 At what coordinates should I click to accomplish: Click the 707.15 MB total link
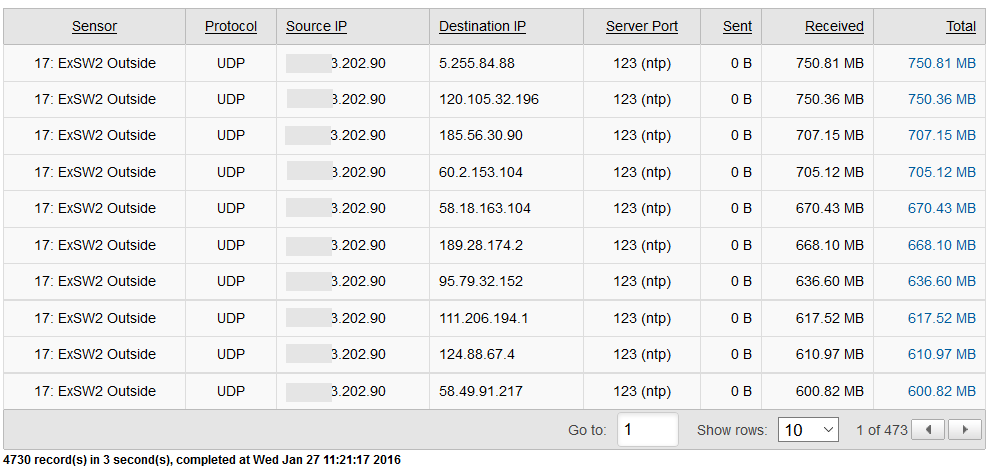tap(941, 136)
